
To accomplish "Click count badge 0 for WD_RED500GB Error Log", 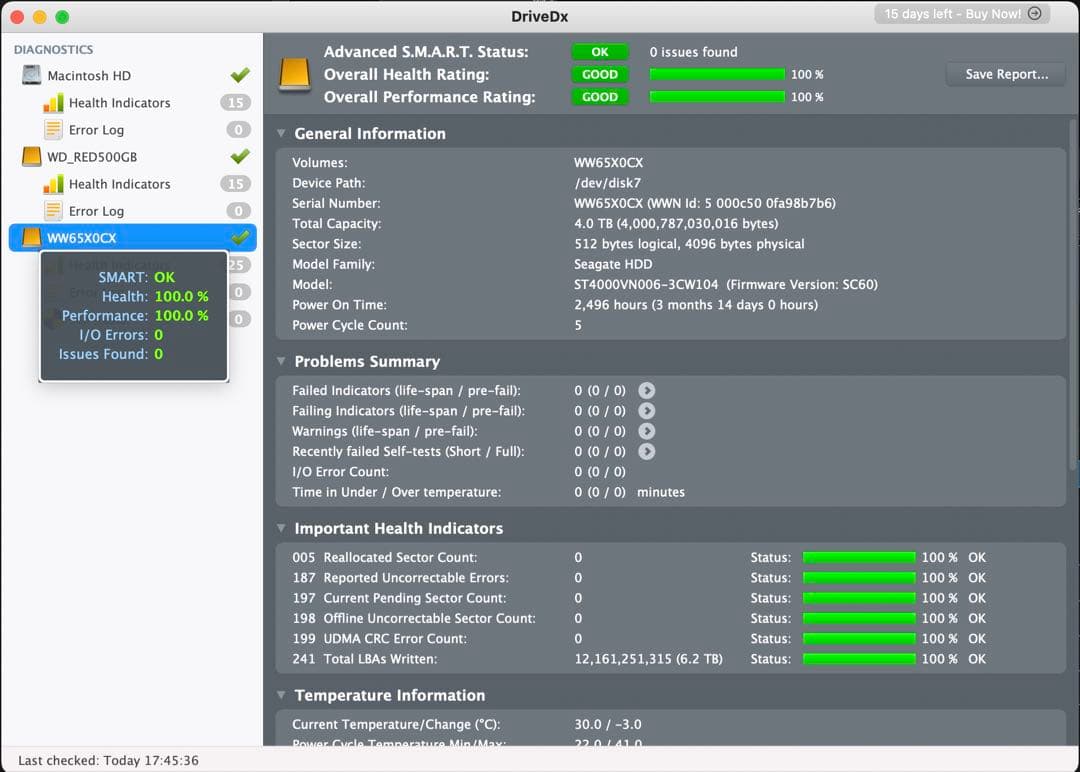I will pyautogui.click(x=238, y=211).
